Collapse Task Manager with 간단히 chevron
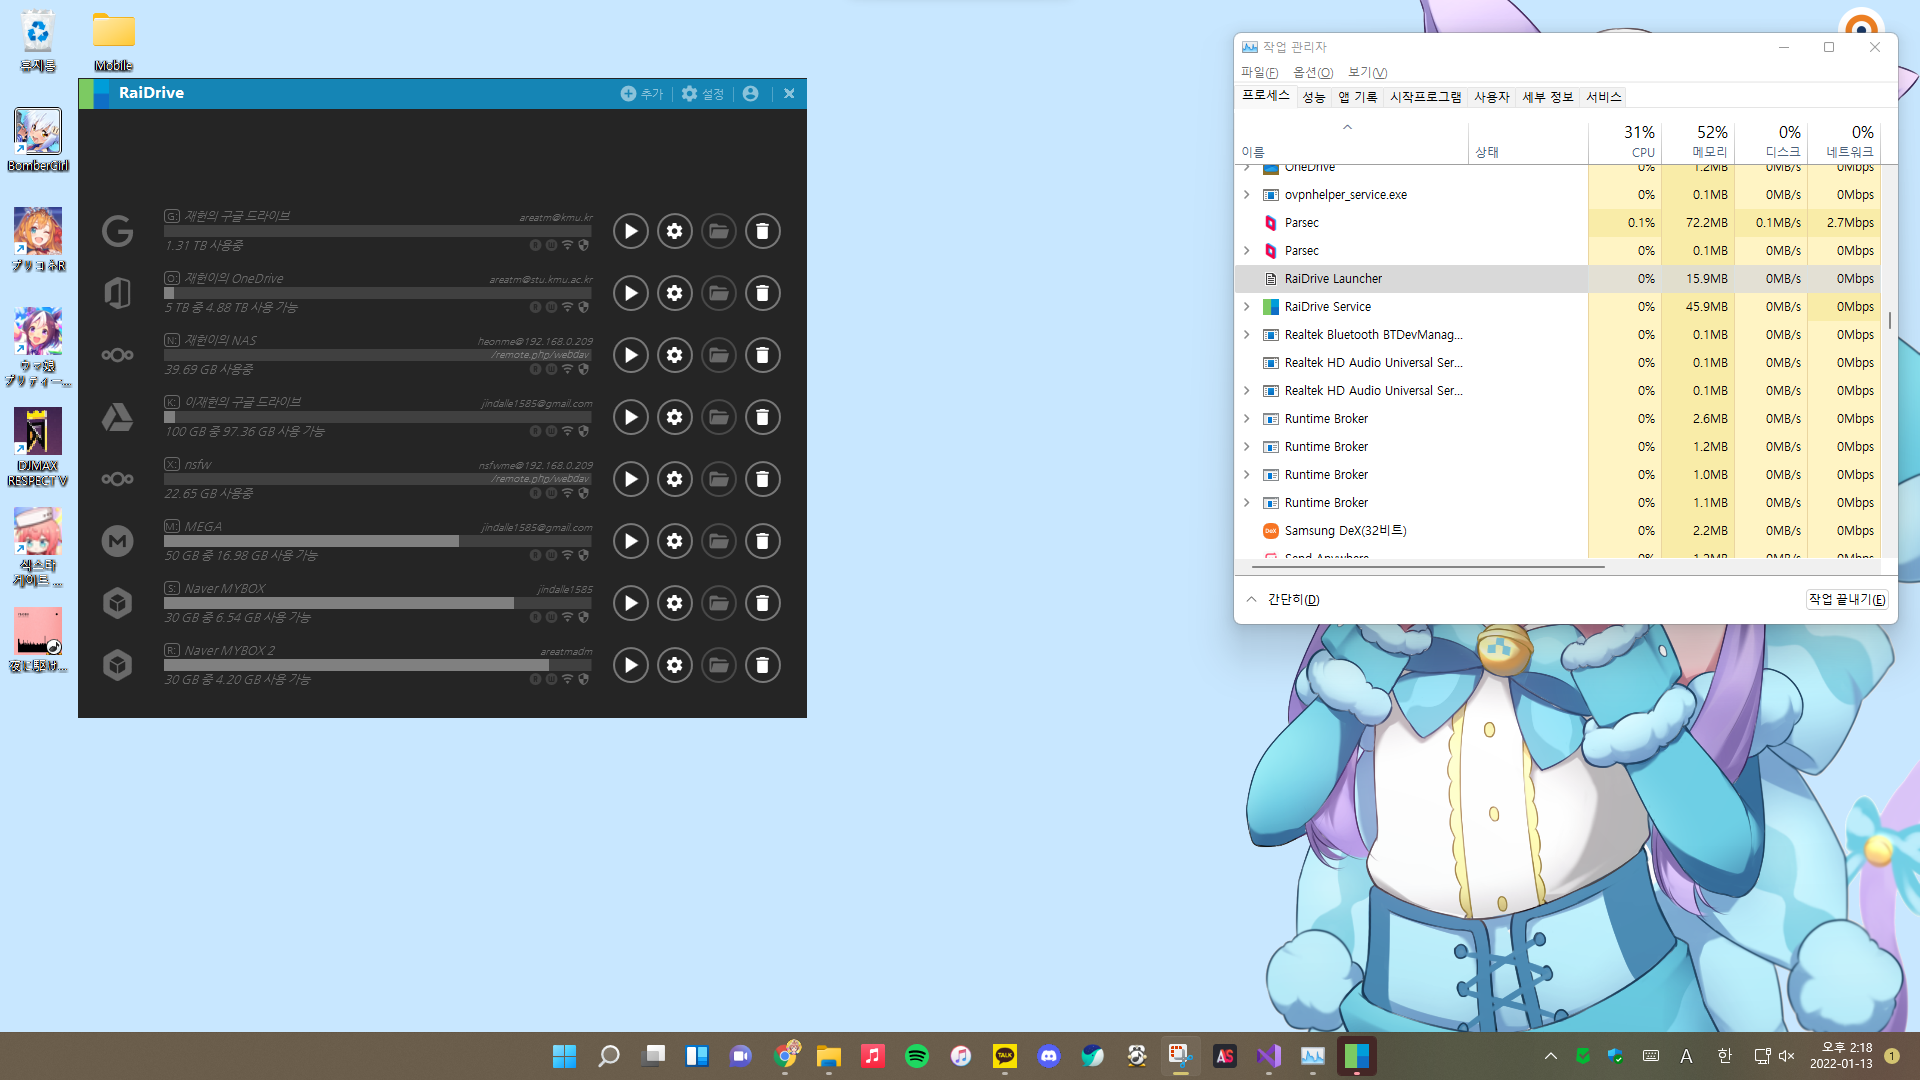This screenshot has width=1920, height=1080. point(1252,599)
